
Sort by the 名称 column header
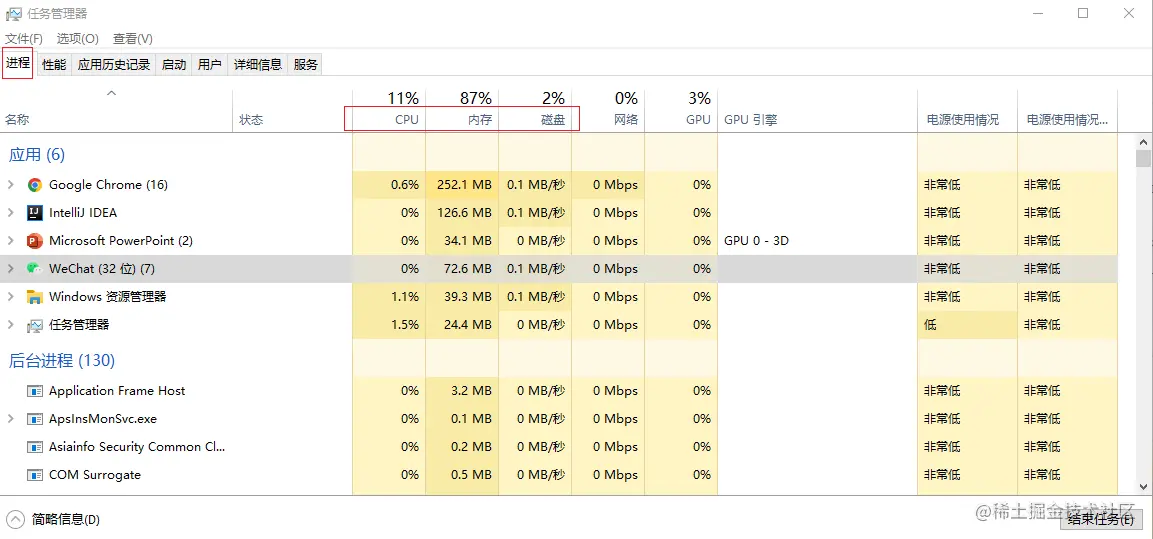pyautogui.click(x=116, y=110)
